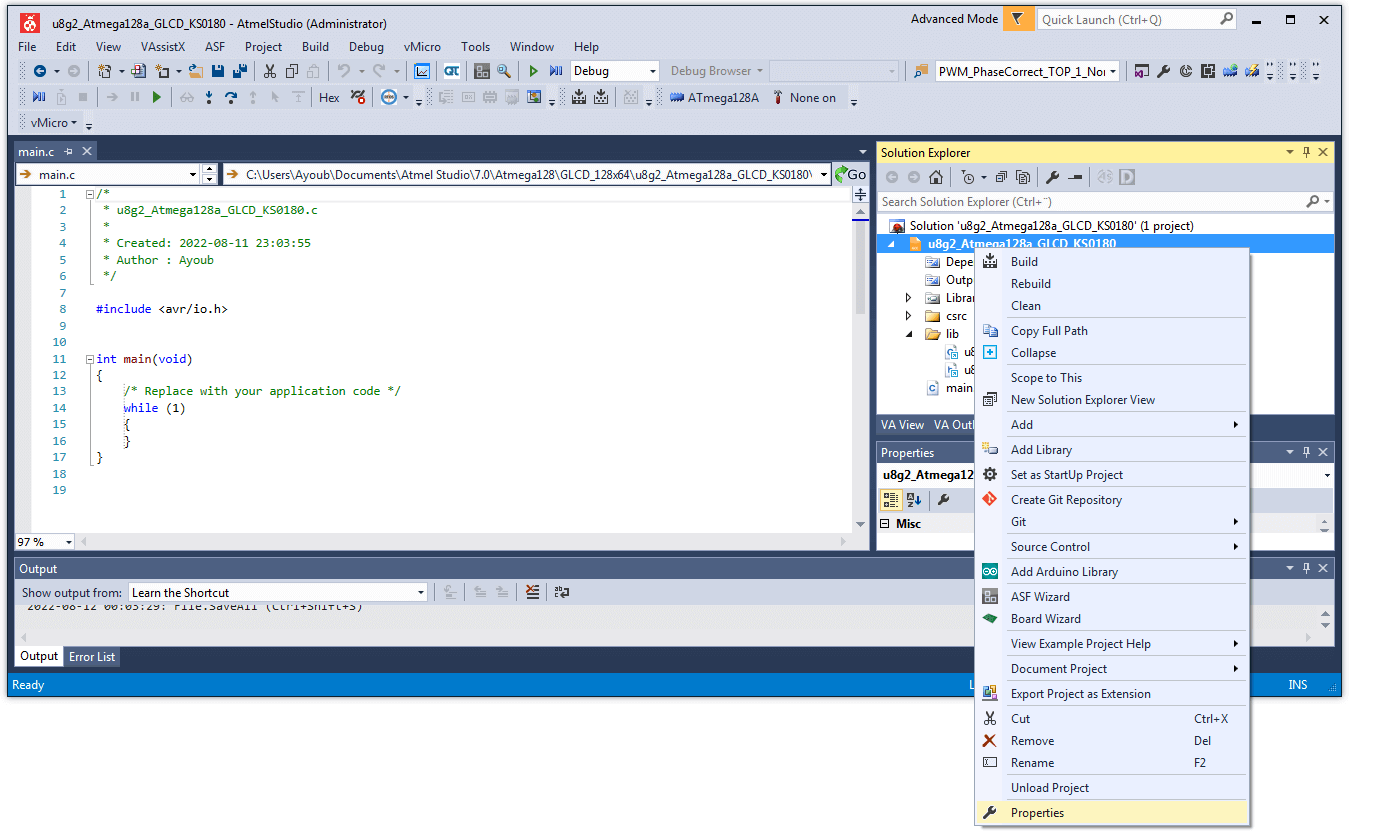The image size is (1375, 831).
Task: Click the Find in Files magnifier icon
Action: (x=504, y=71)
